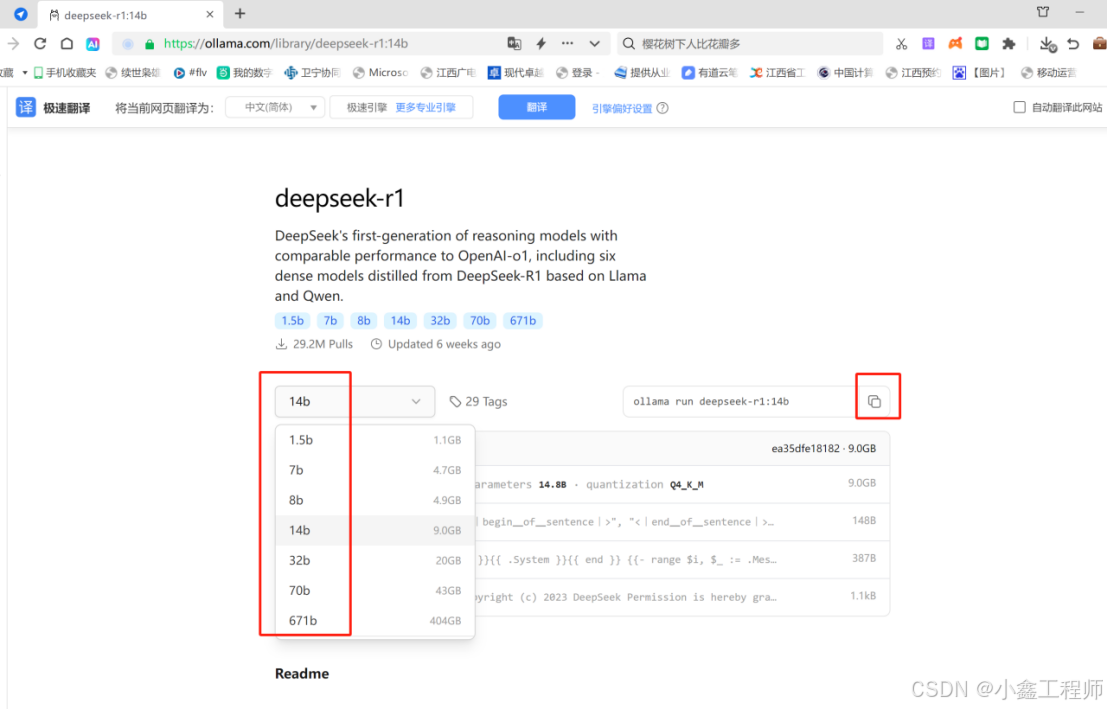The image size is (1107, 709).
Task: Reload the page with the refresh icon
Action: pos(40,44)
